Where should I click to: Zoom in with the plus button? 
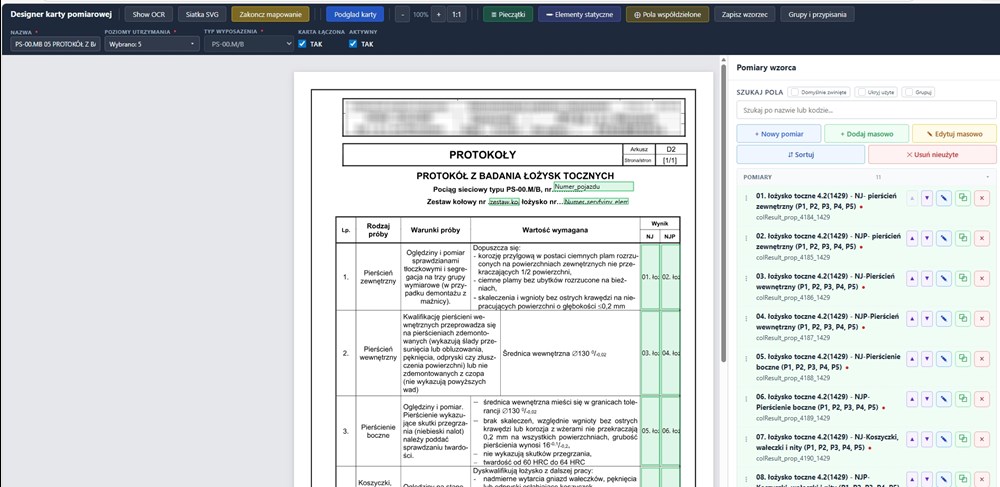439,15
